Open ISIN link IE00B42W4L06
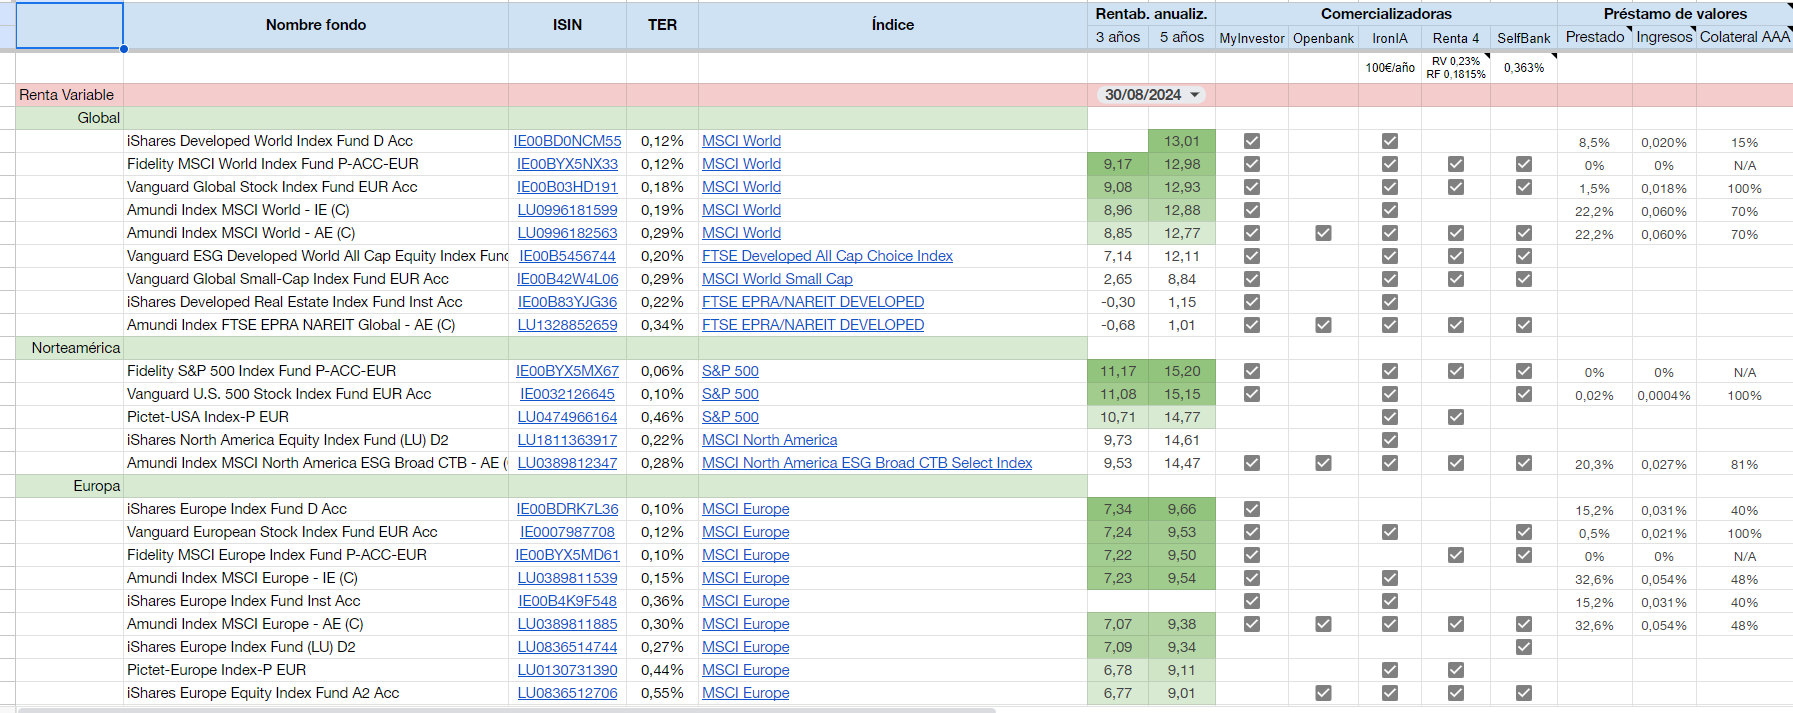Viewport: 1793px width, 713px height. [567, 279]
